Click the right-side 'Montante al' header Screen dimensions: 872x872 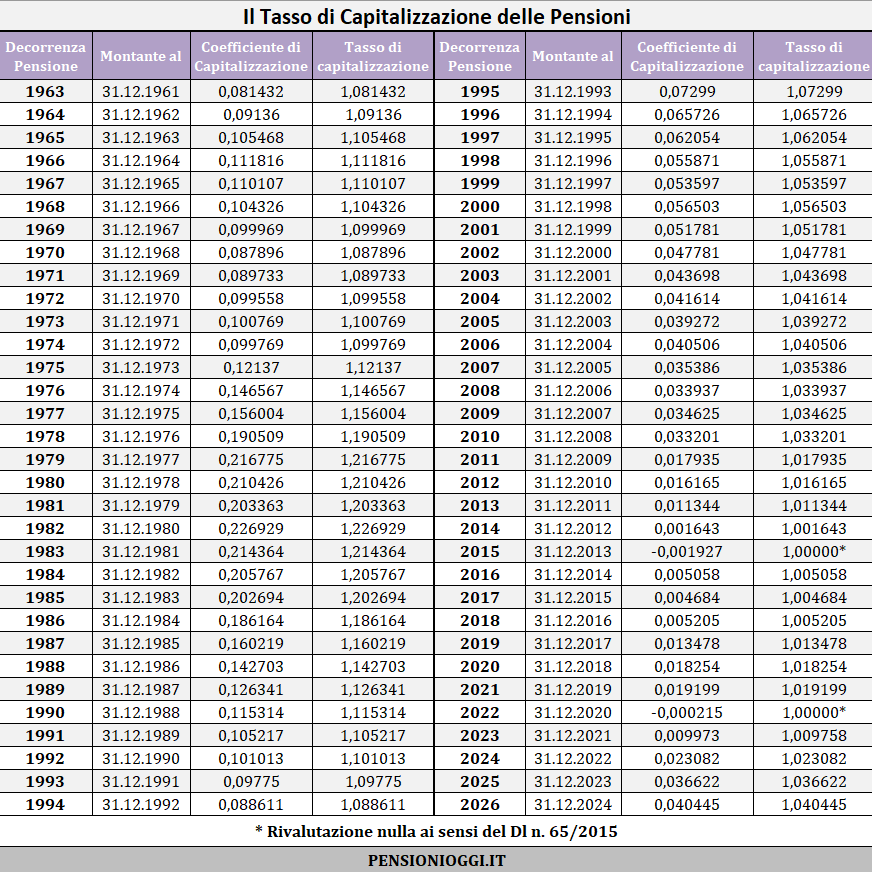[x=573, y=57]
